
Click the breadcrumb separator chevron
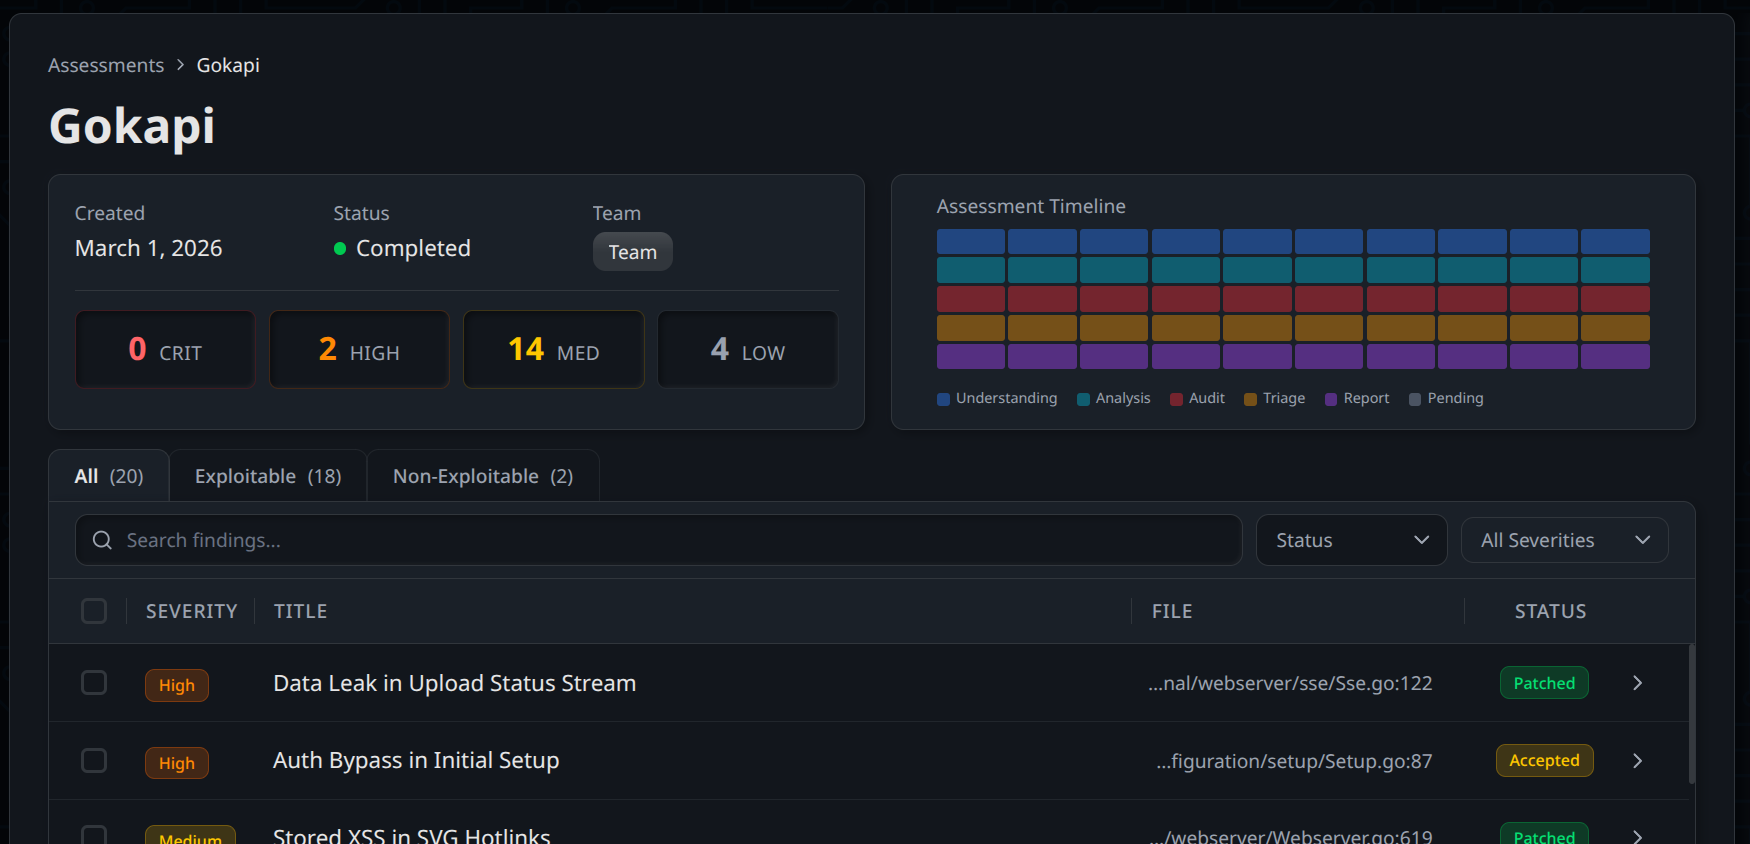[180, 65]
